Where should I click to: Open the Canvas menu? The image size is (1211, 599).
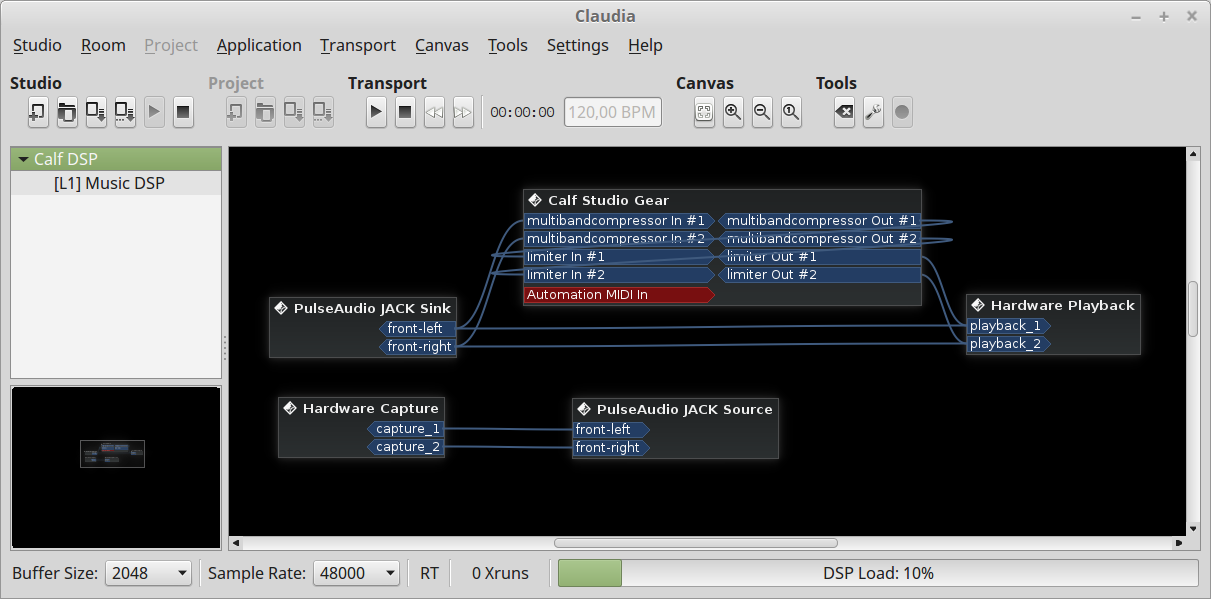[442, 45]
